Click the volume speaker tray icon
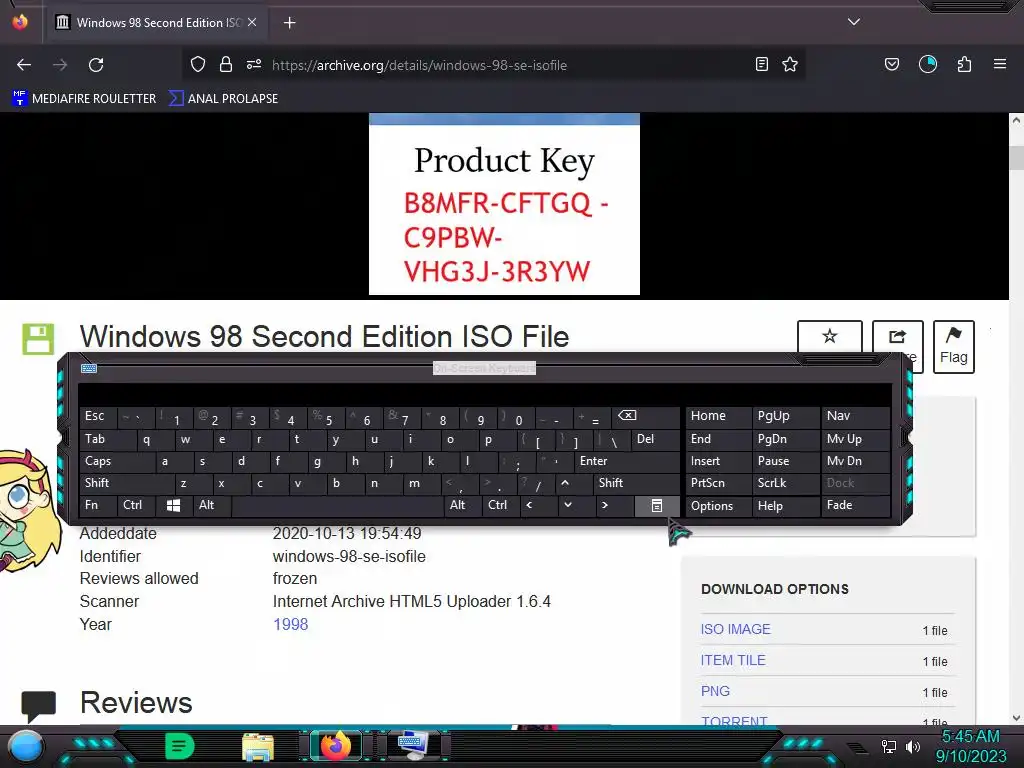This screenshot has height=768, width=1024. (x=913, y=746)
